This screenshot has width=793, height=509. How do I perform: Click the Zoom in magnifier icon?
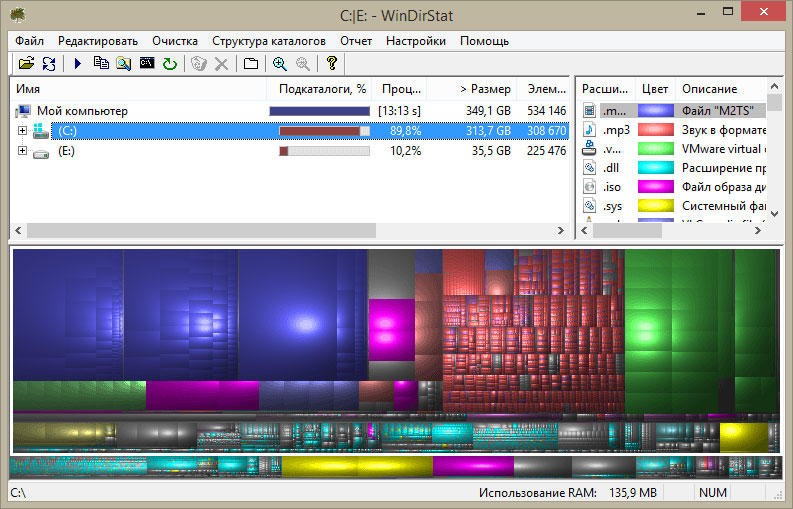click(280, 63)
